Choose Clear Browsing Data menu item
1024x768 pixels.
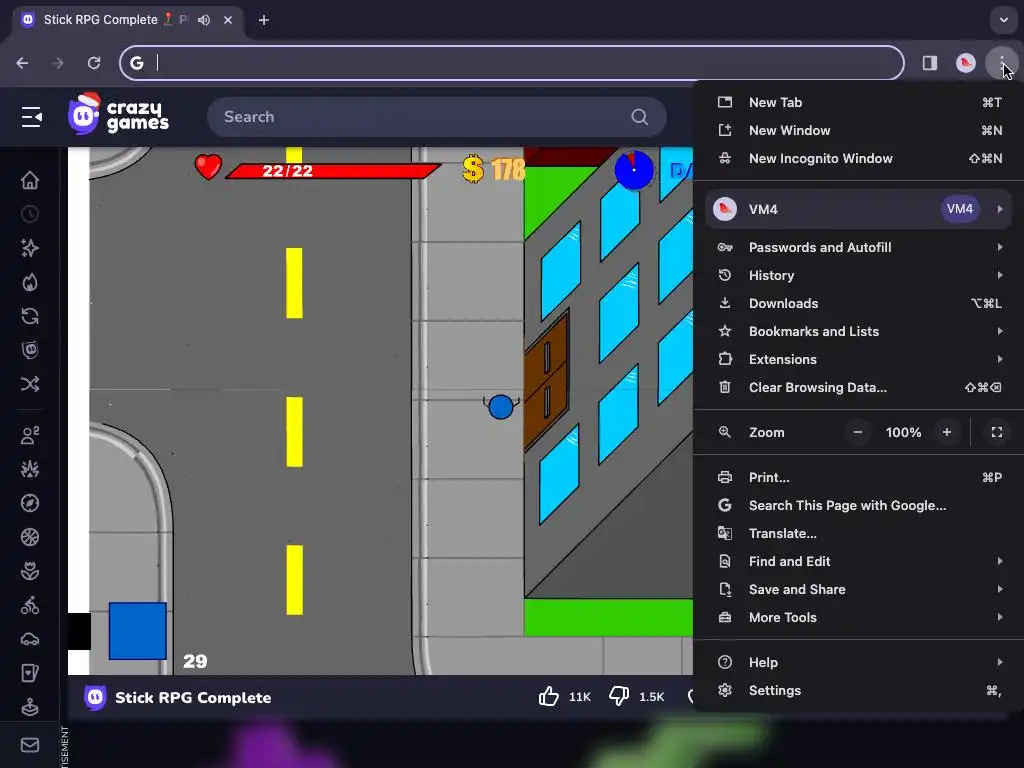[858, 387]
